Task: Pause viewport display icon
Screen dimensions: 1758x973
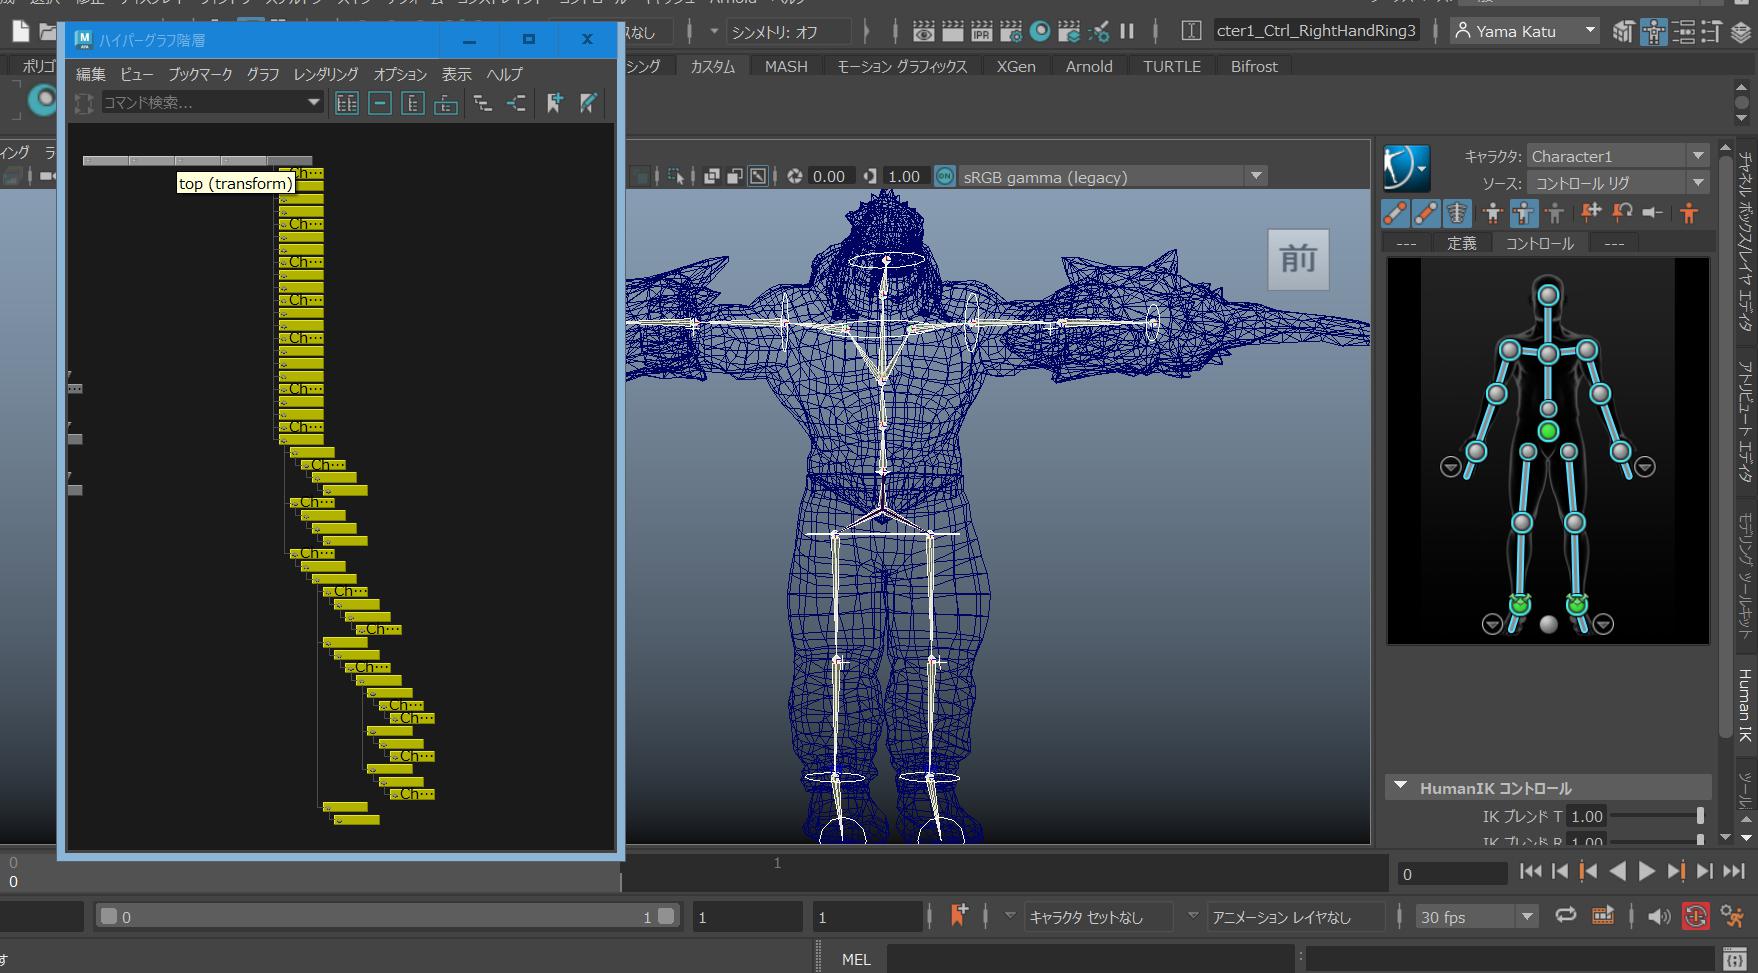Action: 1127,32
